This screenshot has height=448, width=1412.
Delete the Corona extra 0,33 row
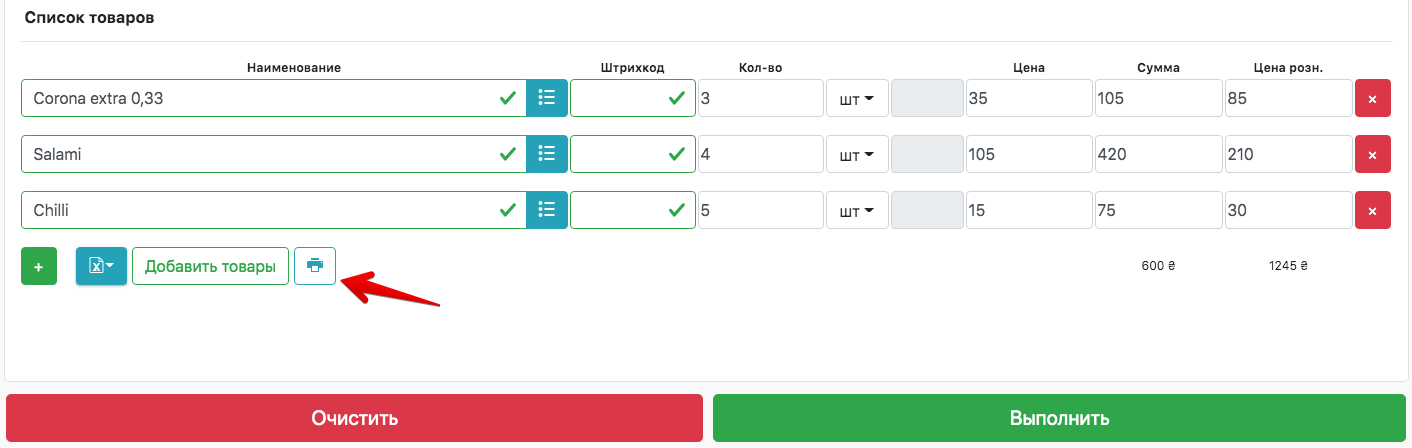(x=1372, y=99)
